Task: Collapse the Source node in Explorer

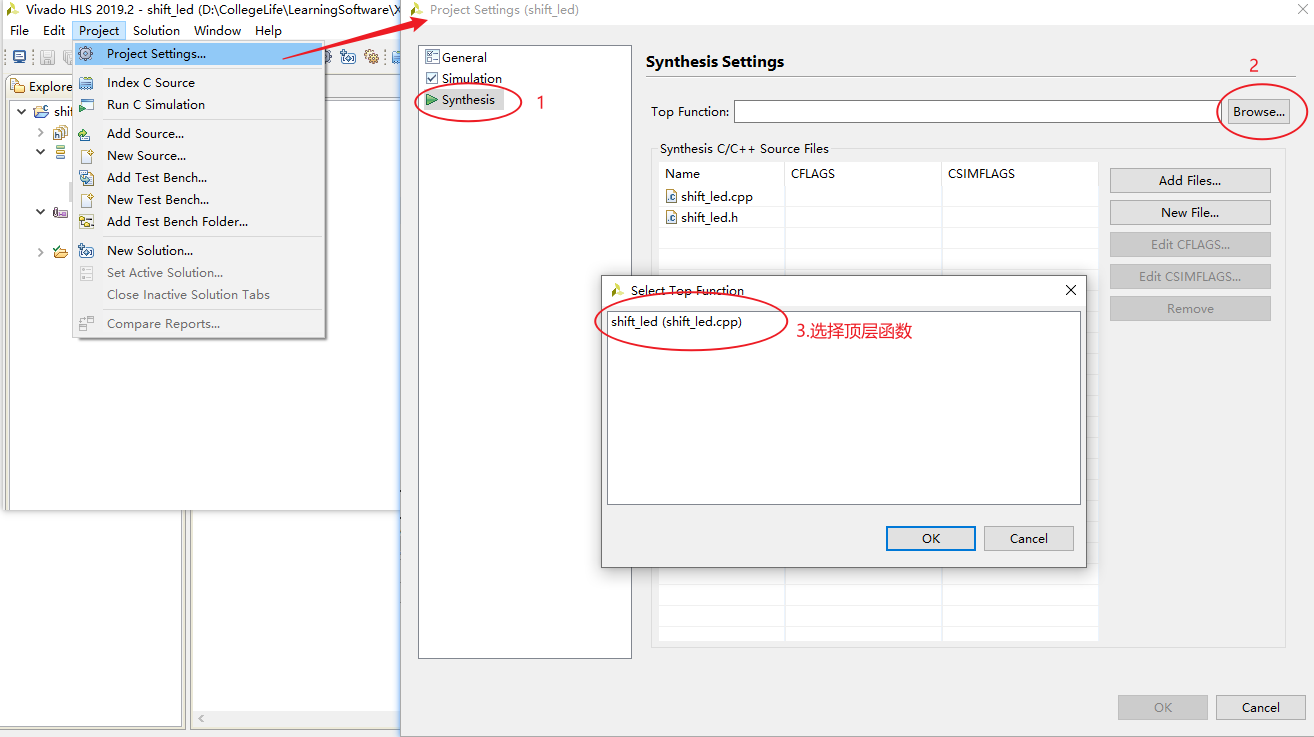Action: 40,153
